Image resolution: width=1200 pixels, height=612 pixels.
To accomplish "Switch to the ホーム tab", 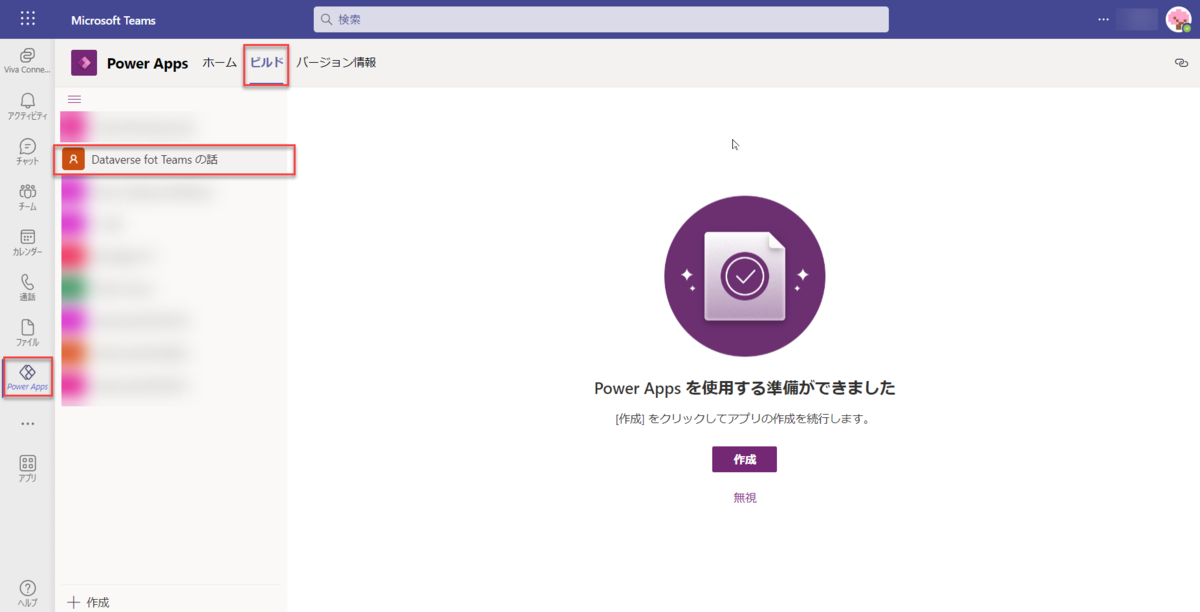I will [219, 63].
